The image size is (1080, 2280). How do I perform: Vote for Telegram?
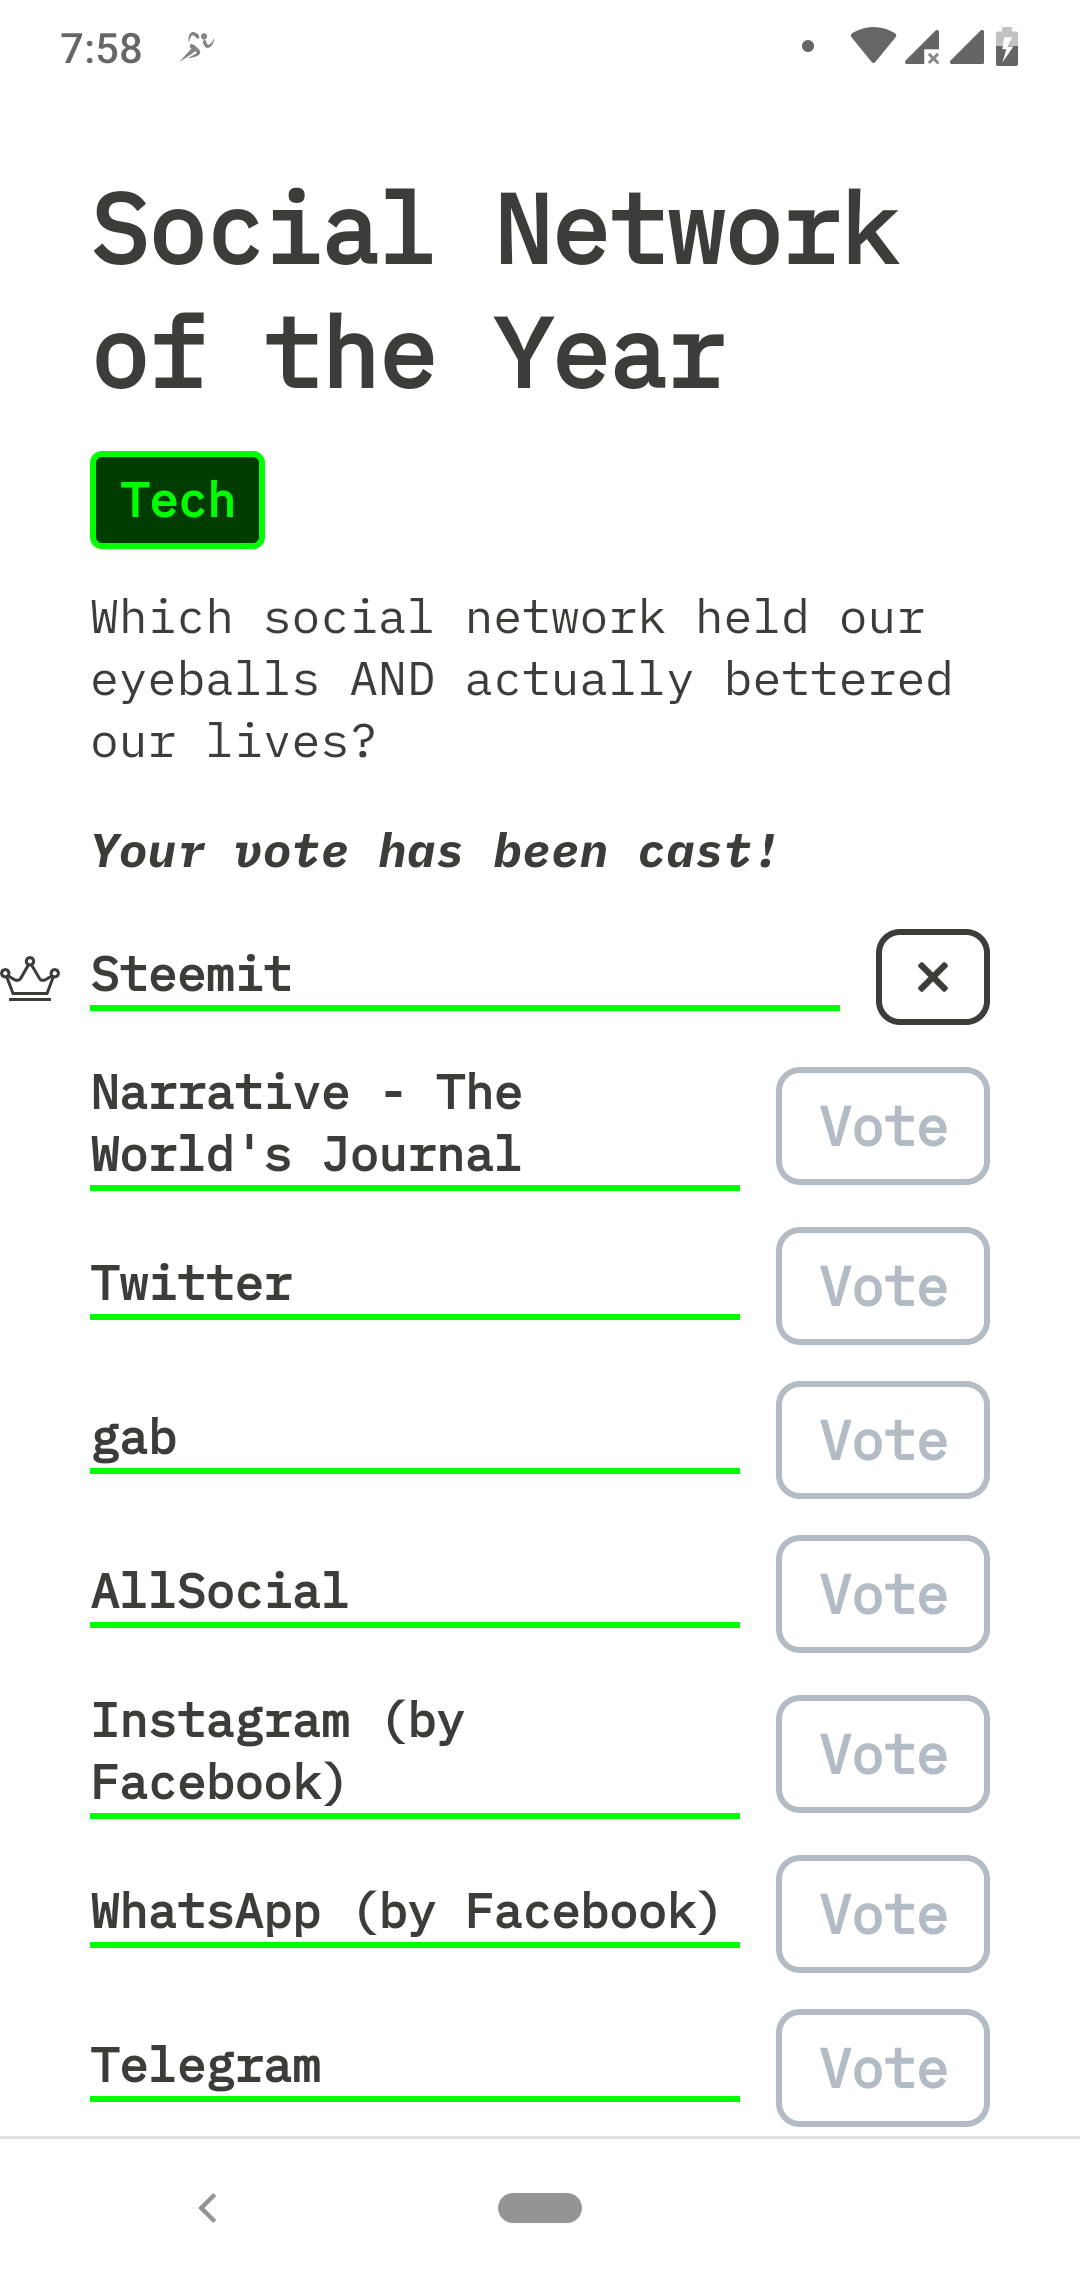click(x=882, y=2068)
